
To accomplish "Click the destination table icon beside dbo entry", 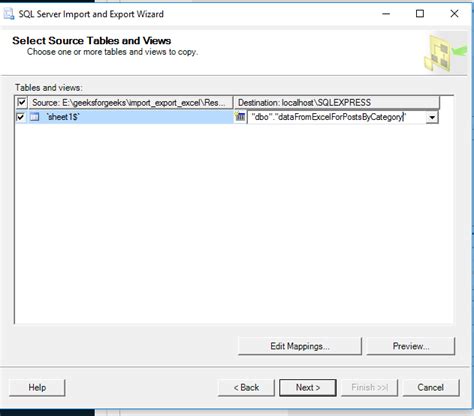I will [240, 117].
